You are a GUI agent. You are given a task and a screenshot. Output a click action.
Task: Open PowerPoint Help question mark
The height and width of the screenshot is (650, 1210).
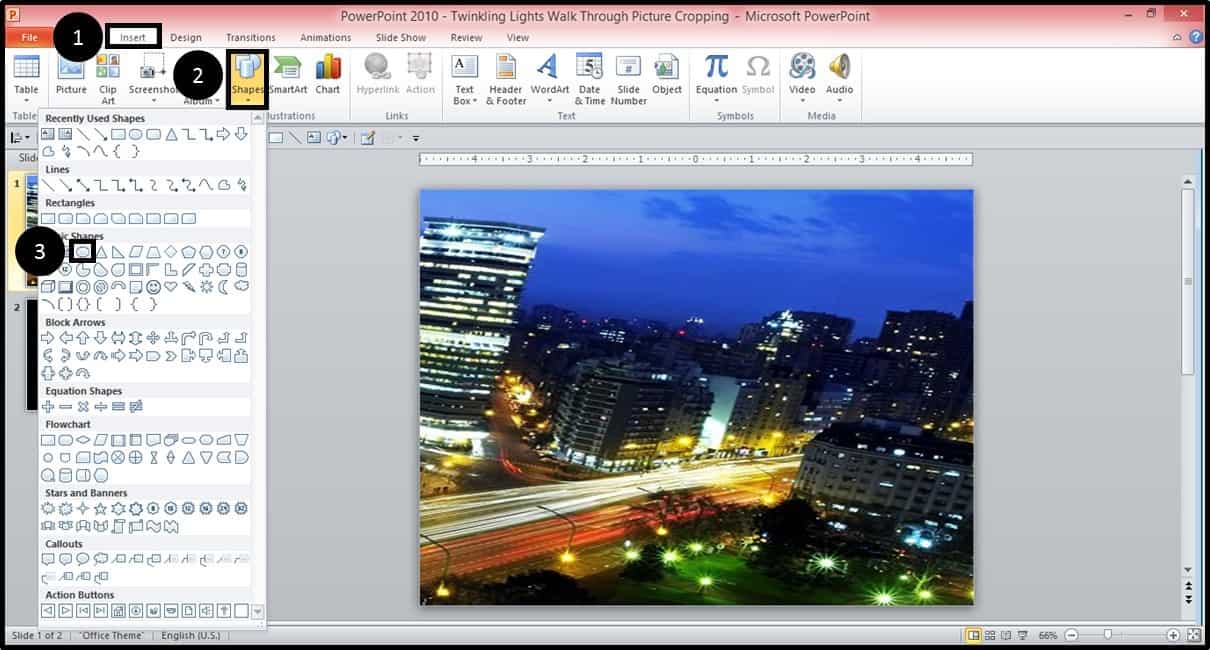[1195, 37]
